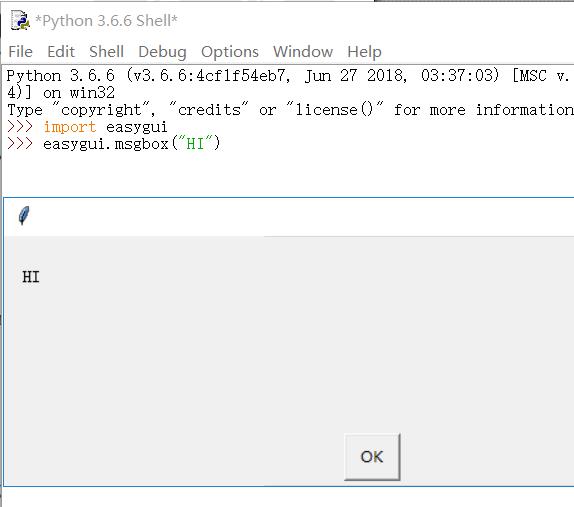This screenshot has height=507, width=574.
Task: Click the Python IDLE icon in title bar
Action: (20, 20)
